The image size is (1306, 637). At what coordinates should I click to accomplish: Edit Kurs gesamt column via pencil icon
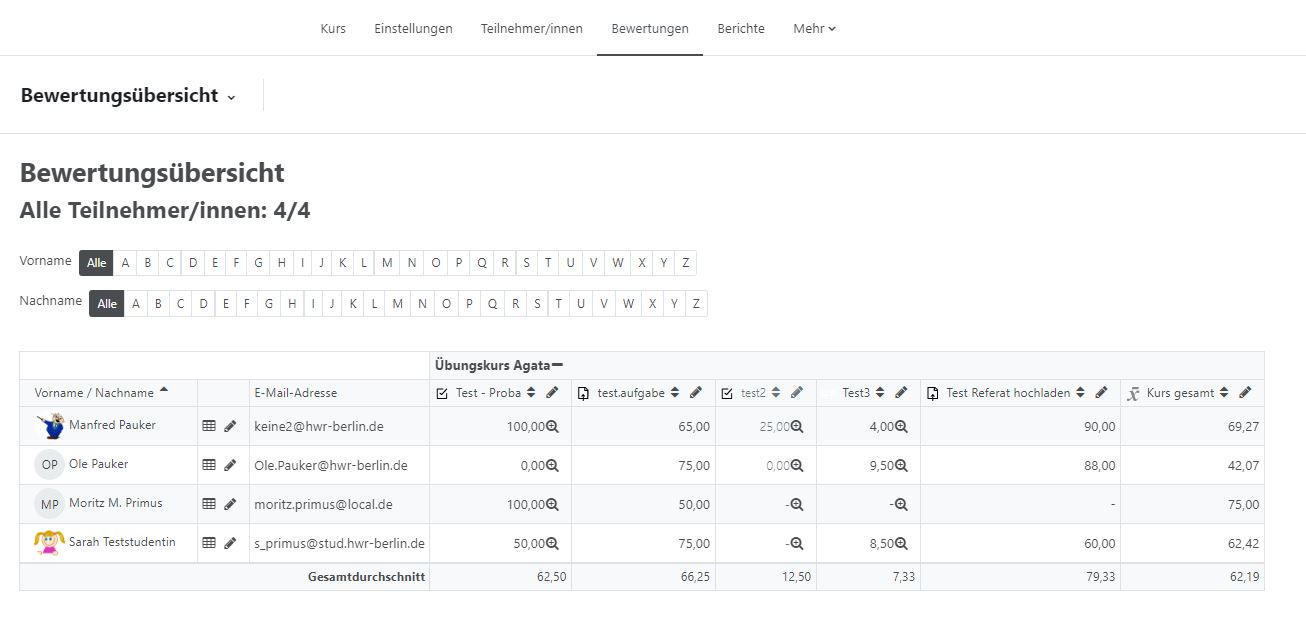click(x=1245, y=393)
